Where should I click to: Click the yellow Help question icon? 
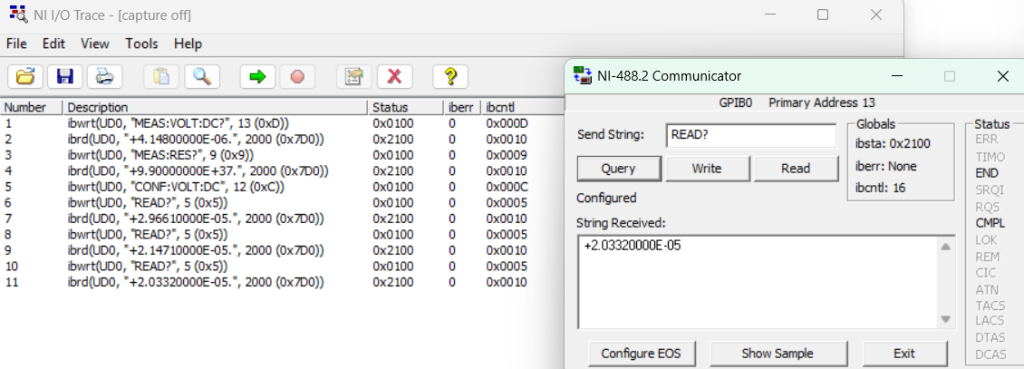coord(450,77)
